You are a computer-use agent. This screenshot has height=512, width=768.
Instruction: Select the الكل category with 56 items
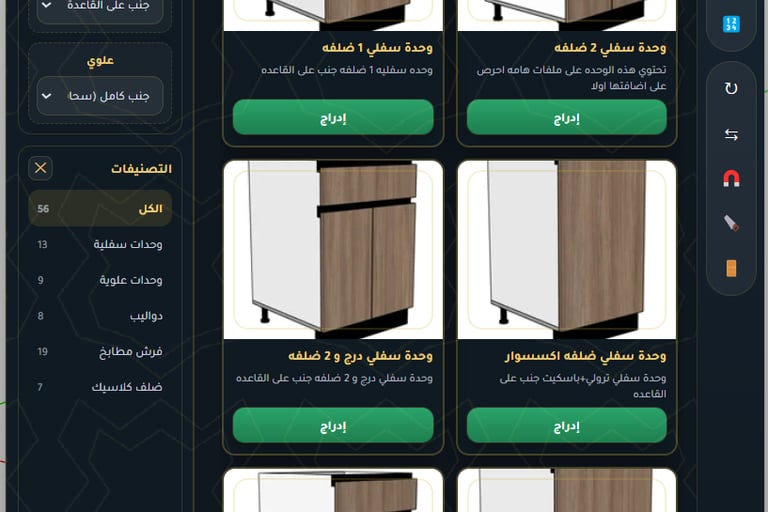click(100, 209)
